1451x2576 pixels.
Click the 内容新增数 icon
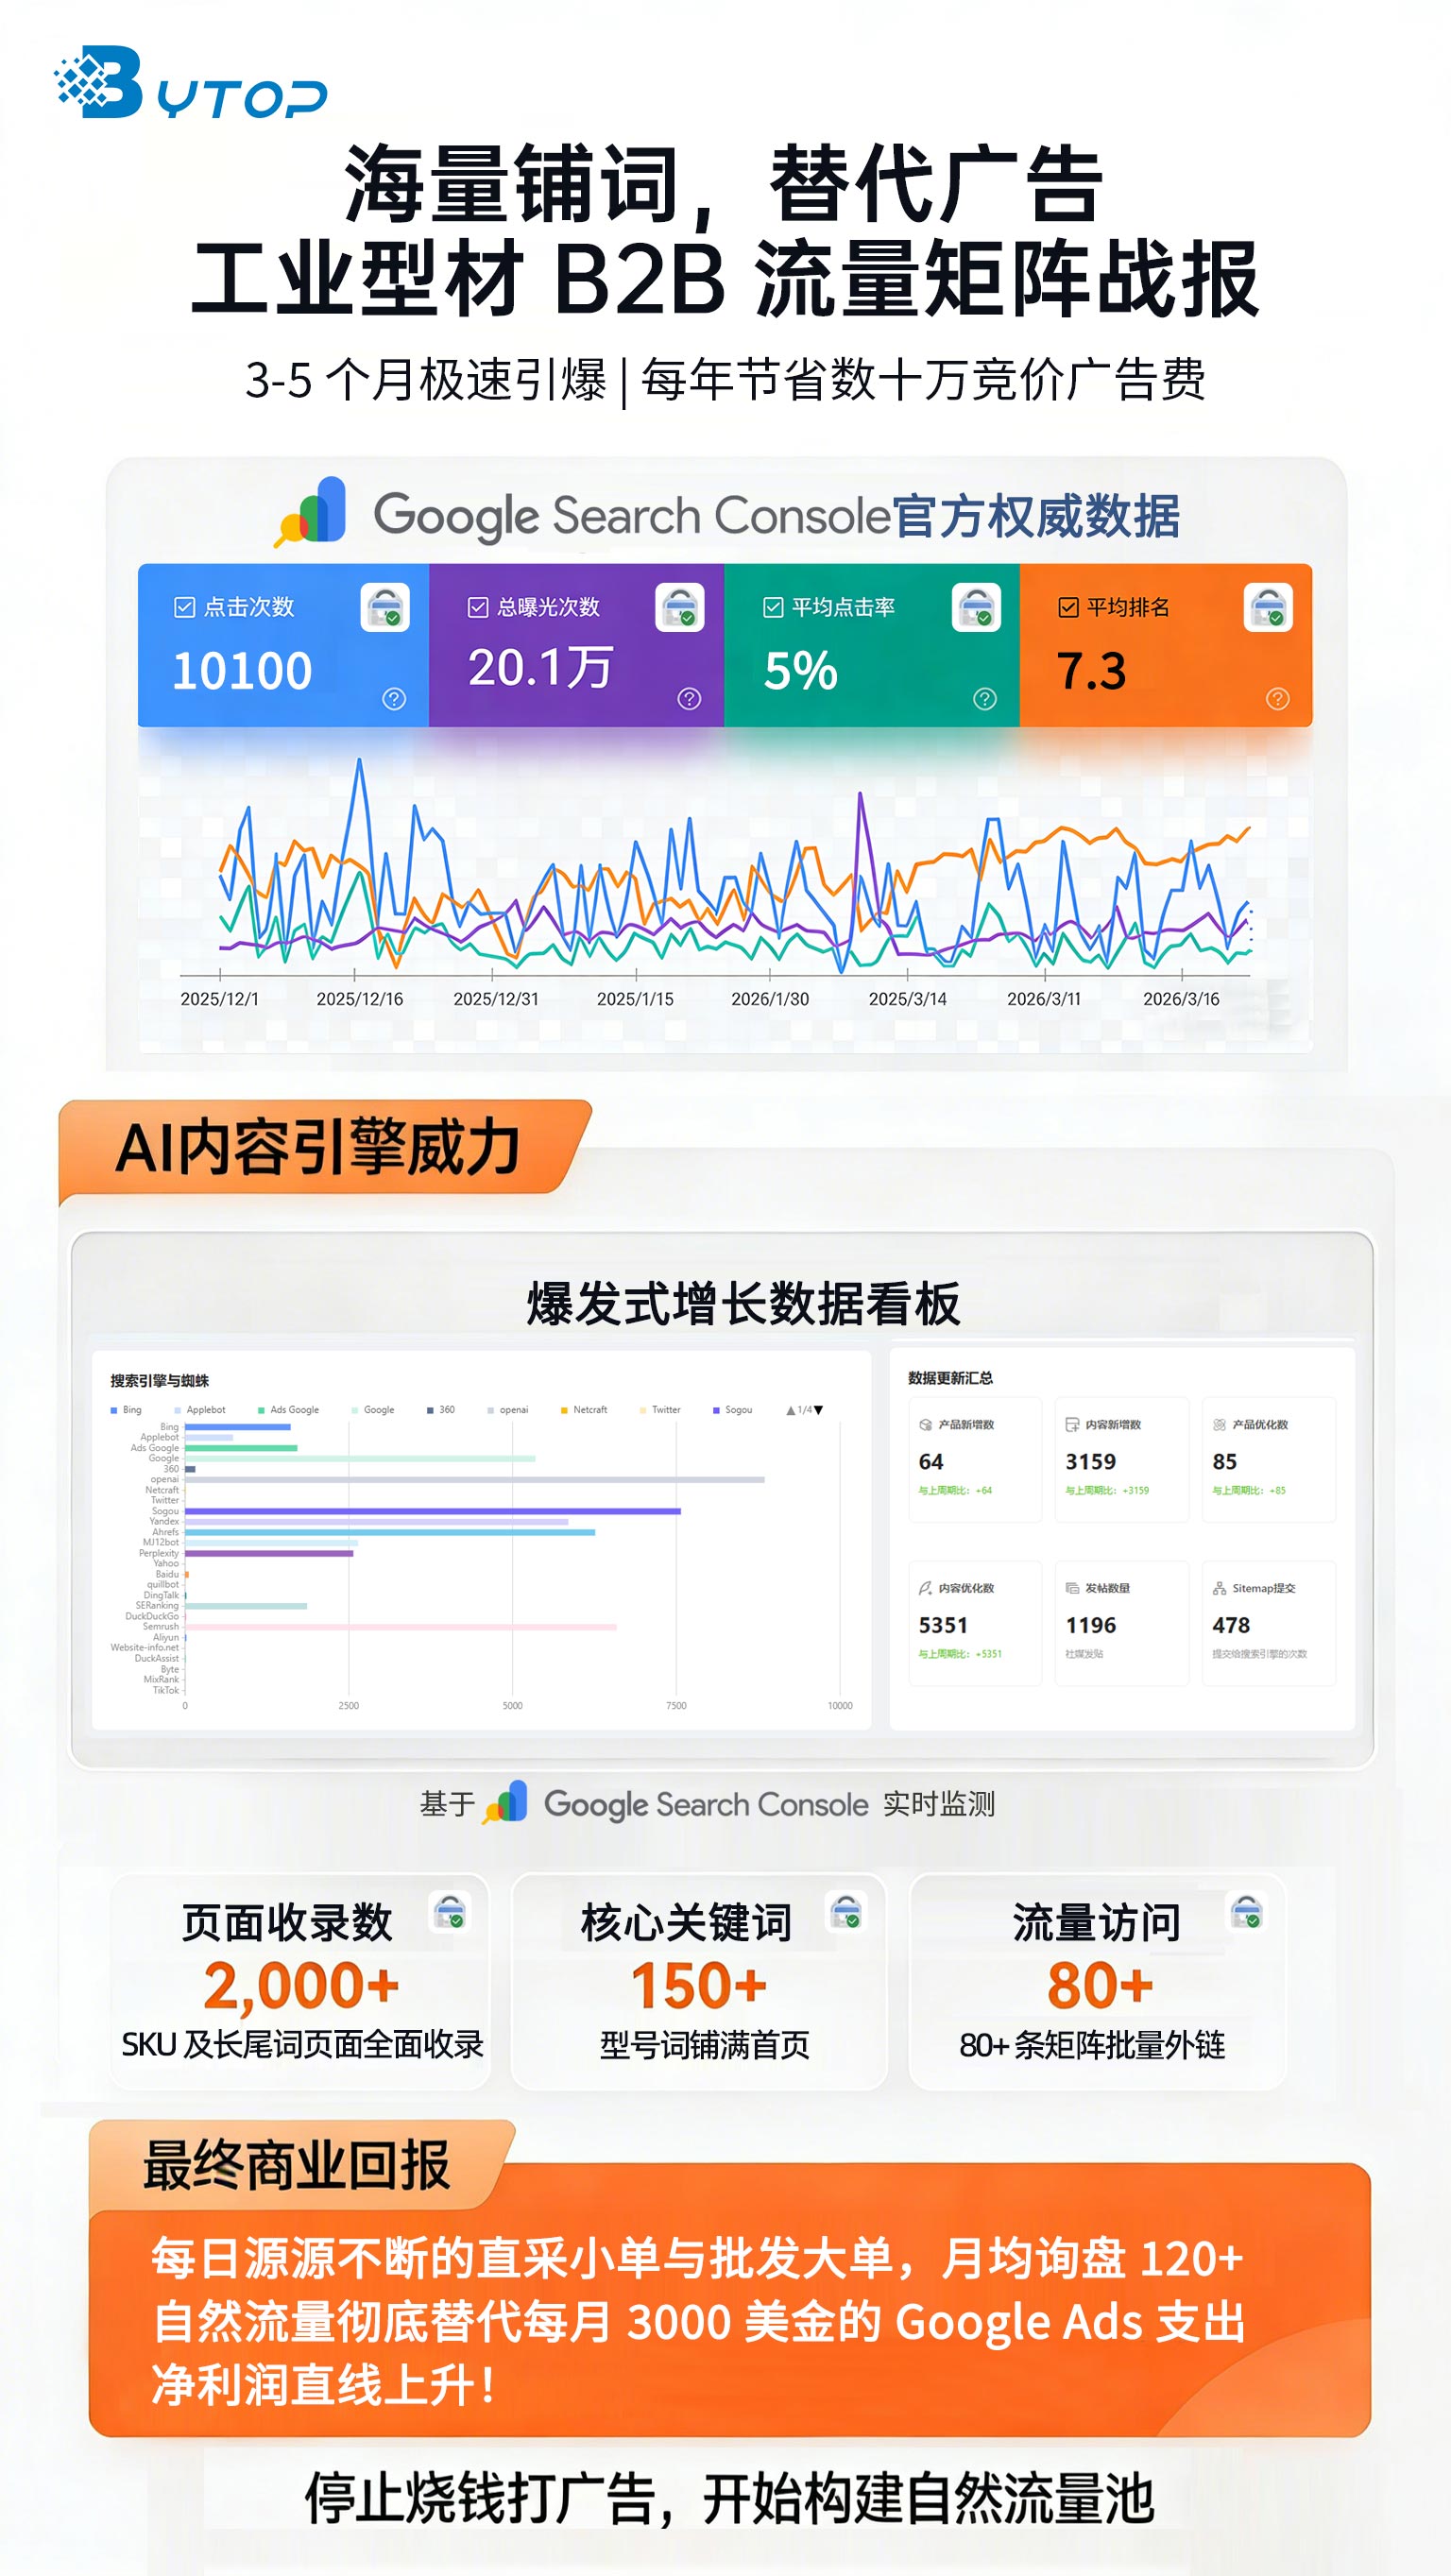[1072, 1425]
